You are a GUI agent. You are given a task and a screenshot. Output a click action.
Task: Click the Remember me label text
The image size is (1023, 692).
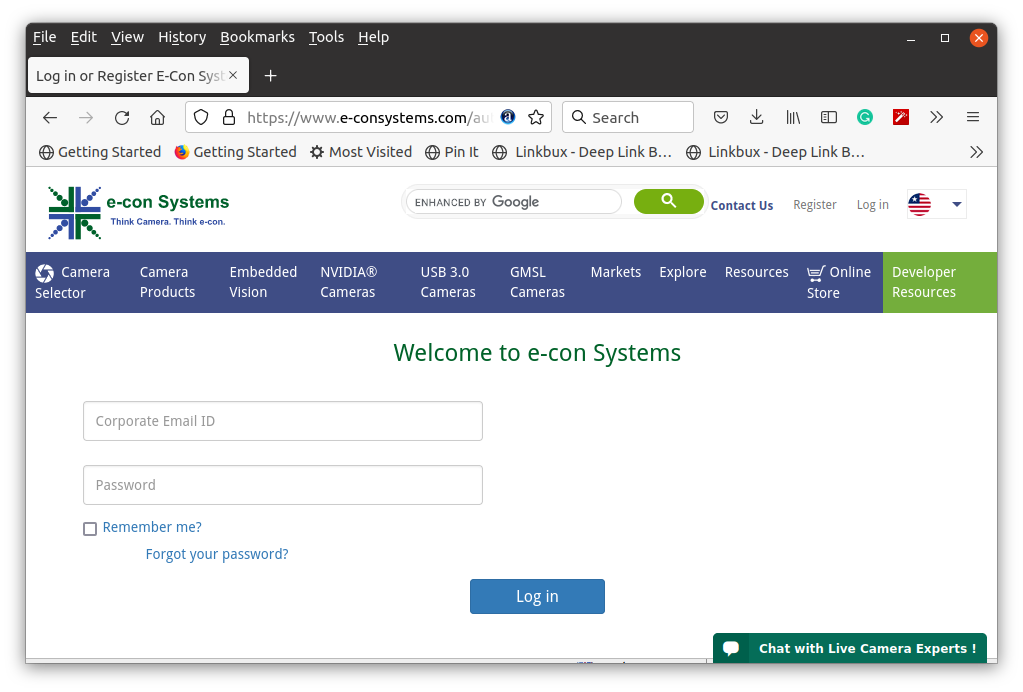(x=152, y=527)
